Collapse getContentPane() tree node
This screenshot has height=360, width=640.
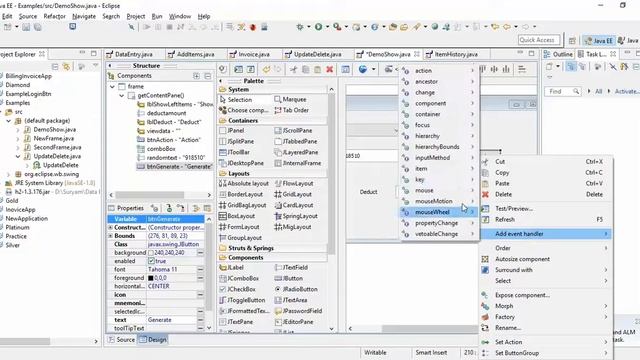point(122,96)
